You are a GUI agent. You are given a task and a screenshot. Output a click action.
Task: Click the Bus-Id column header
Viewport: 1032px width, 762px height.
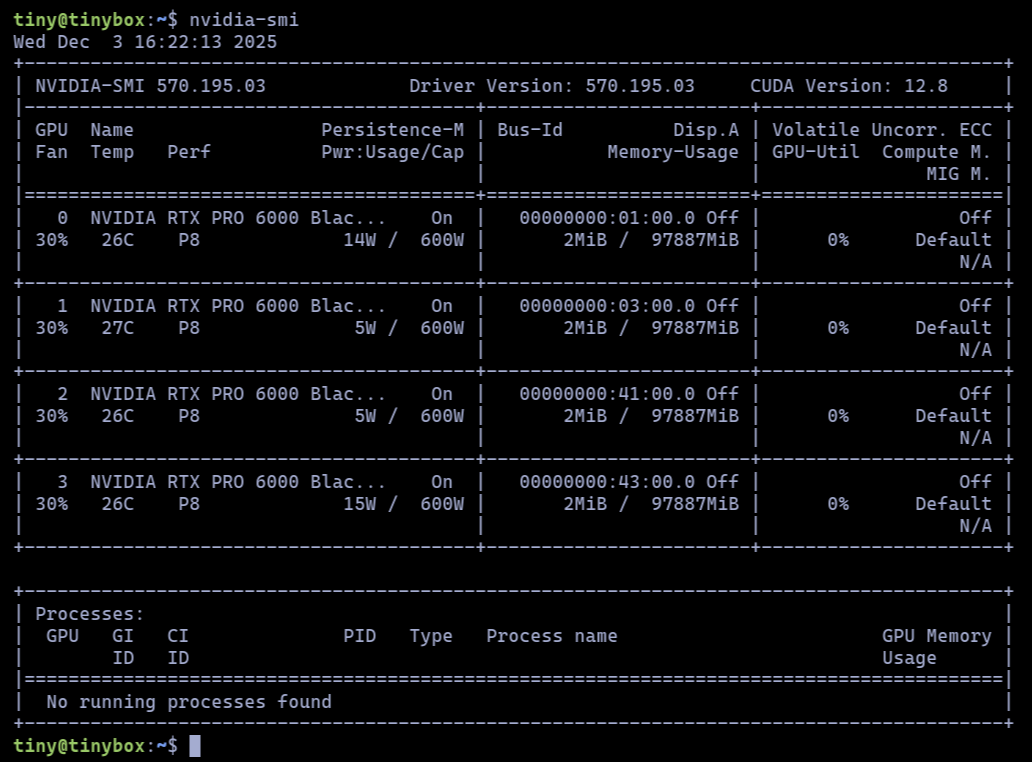[530, 130]
